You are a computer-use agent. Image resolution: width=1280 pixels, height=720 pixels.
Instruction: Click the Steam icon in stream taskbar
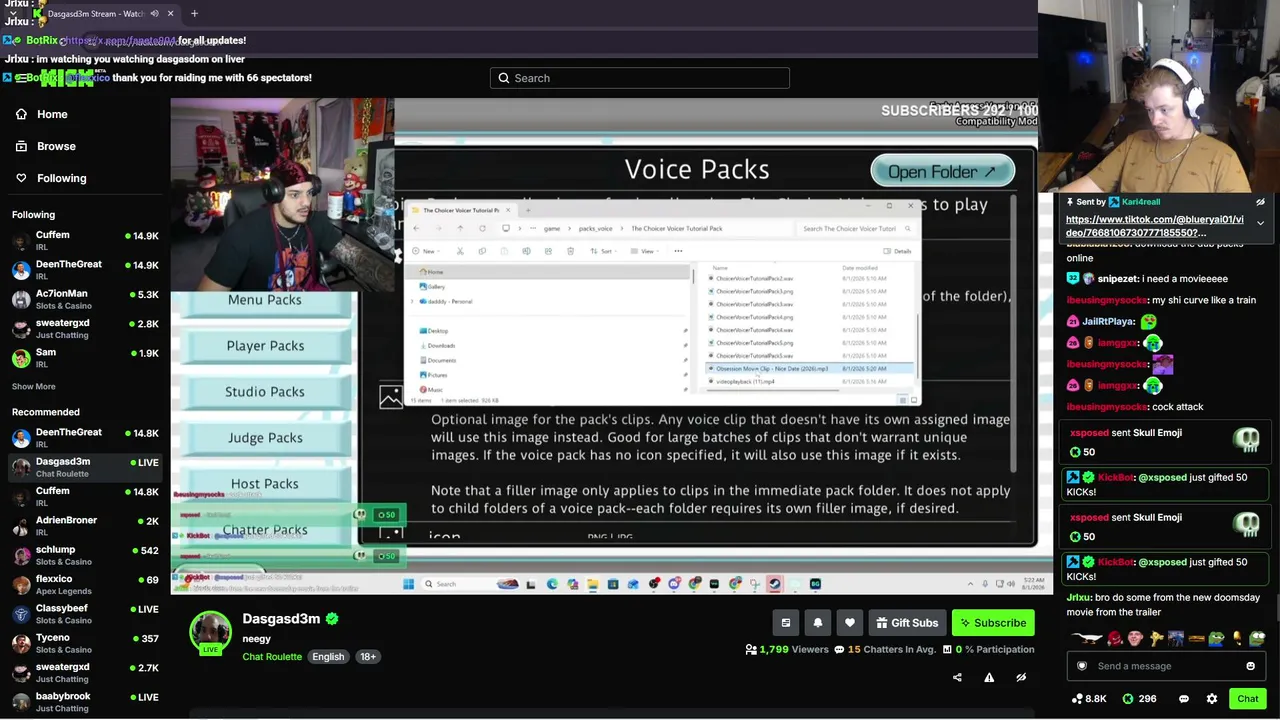point(774,584)
